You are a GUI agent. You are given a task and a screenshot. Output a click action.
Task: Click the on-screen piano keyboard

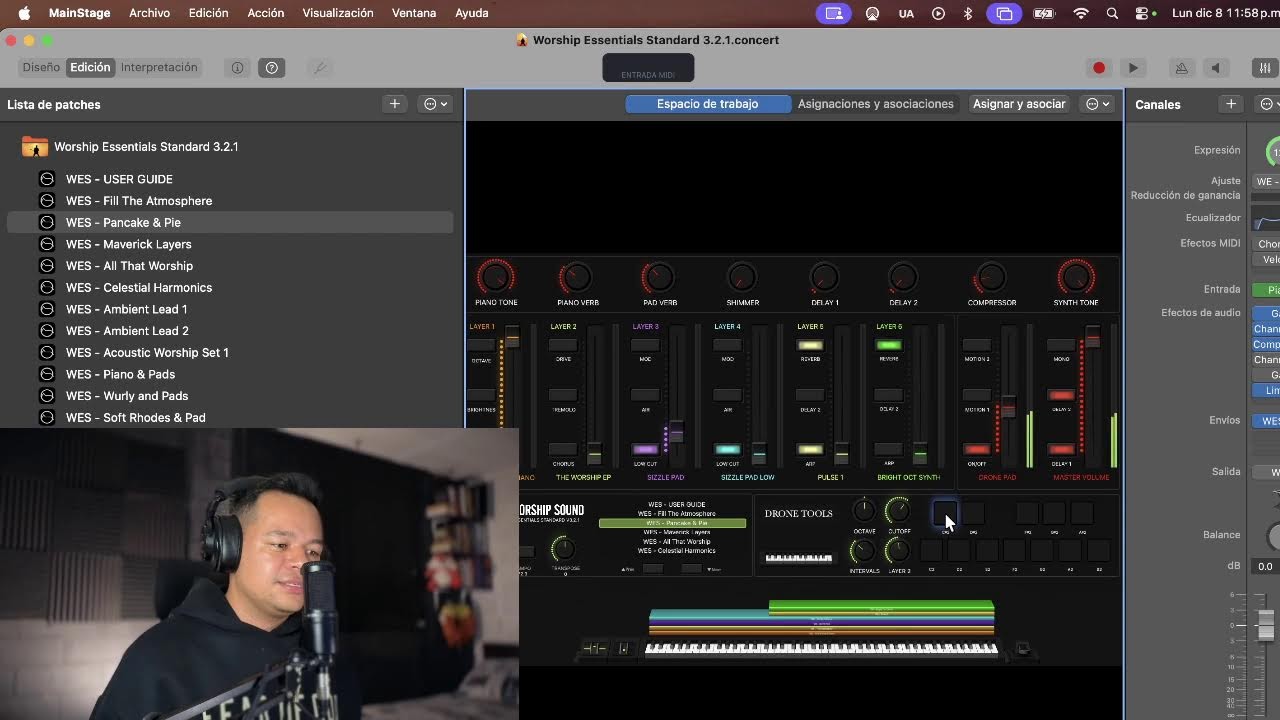[821, 649]
